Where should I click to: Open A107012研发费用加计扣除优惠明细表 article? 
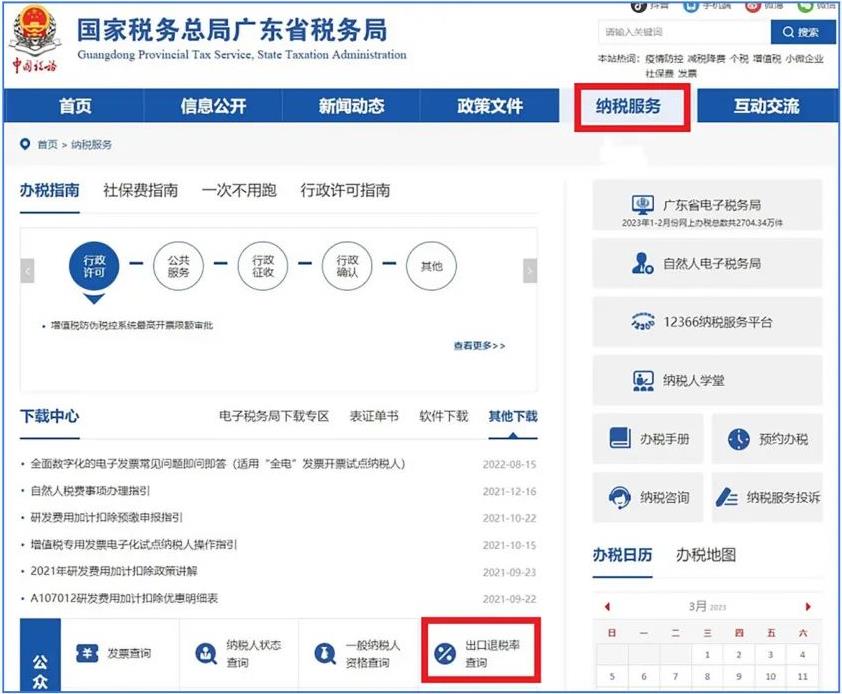coord(124,598)
